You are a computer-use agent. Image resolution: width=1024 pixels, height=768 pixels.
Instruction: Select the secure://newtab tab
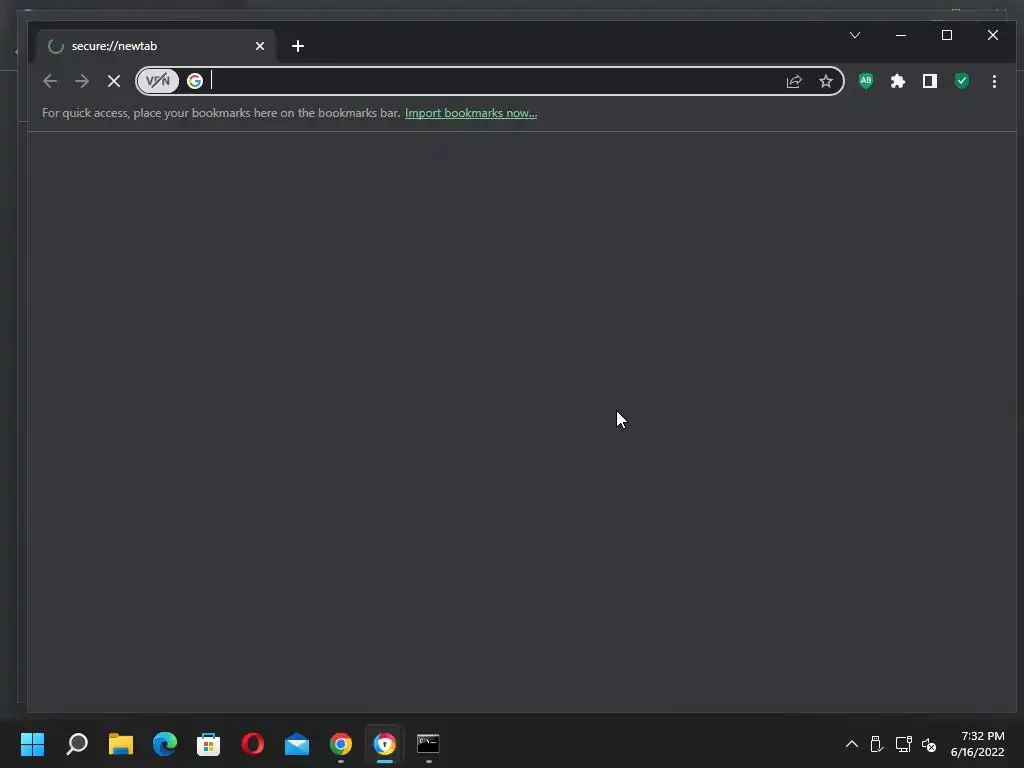pyautogui.click(x=155, y=46)
